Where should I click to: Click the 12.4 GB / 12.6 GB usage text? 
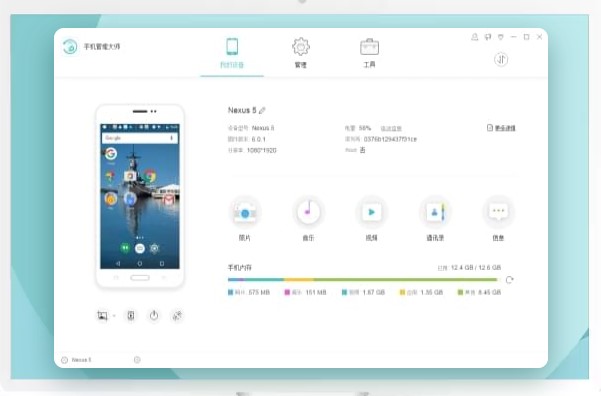[476, 268]
